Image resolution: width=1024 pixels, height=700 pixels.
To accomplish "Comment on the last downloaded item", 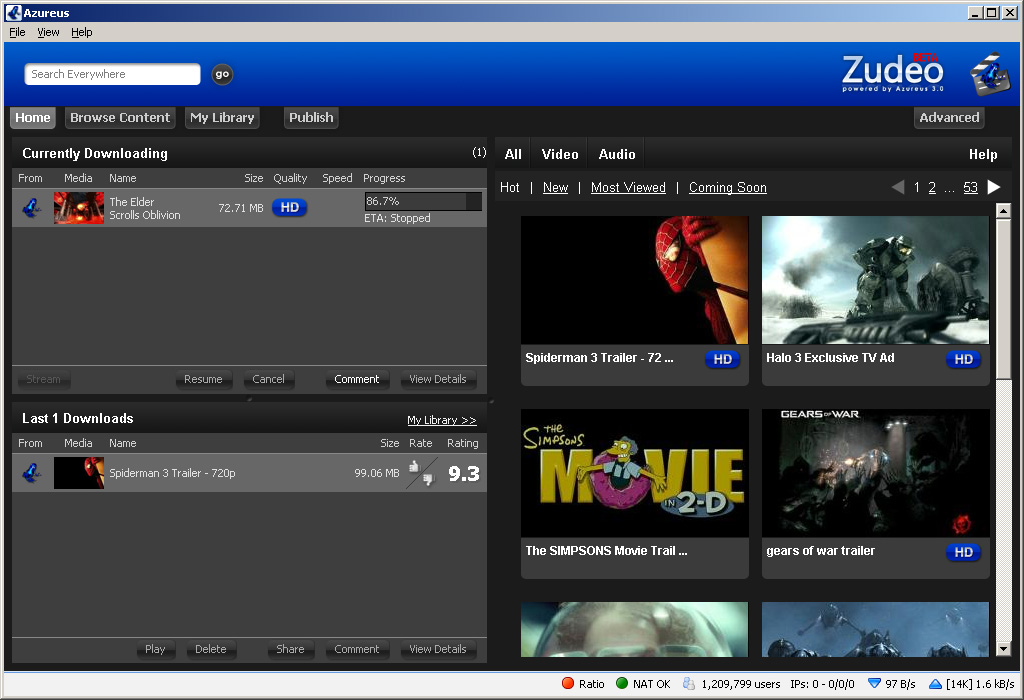I will point(357,649).
